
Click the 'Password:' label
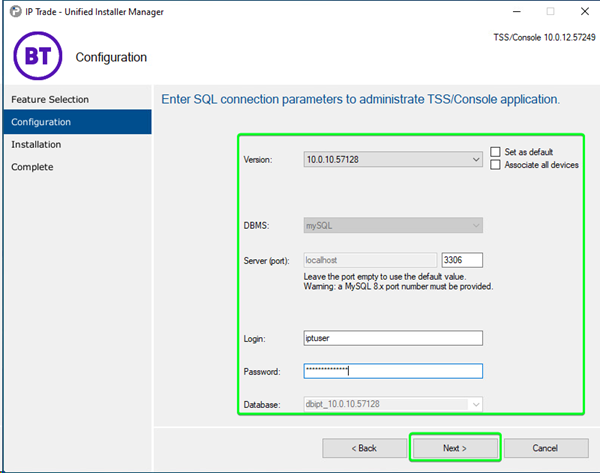262,372
